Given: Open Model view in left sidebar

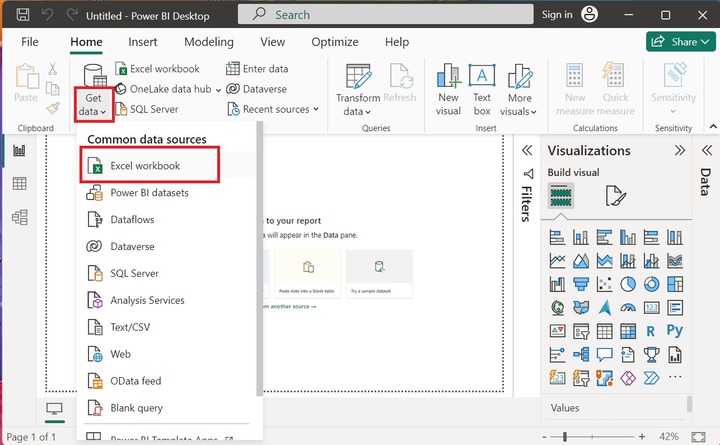Looking at the screenshot, I should 19,217.
